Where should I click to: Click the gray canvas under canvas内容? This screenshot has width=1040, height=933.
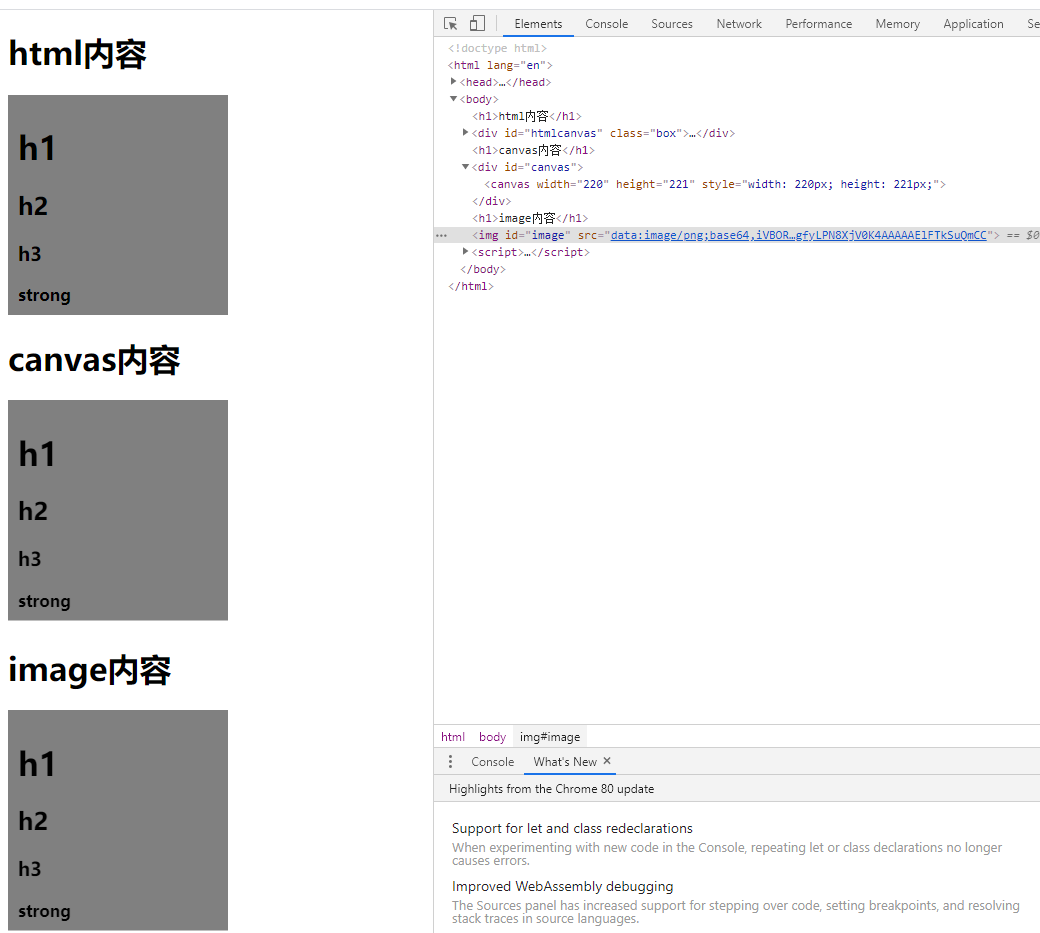(x=118, y=510)
